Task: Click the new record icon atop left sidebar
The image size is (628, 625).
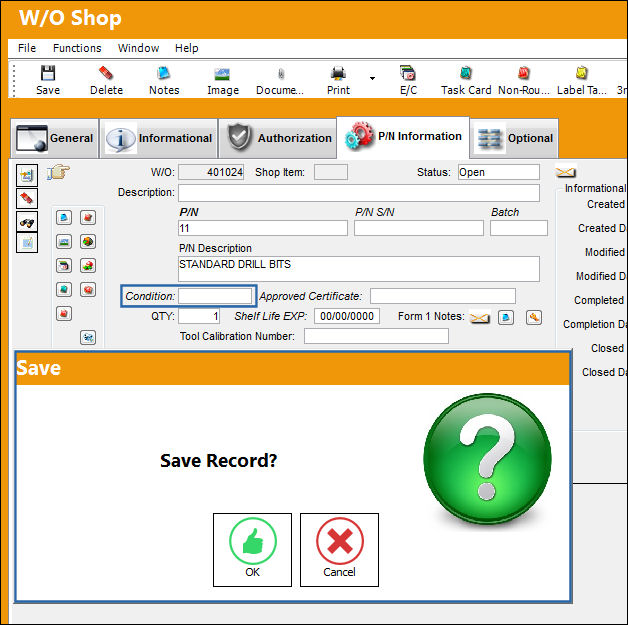Action: (x=27, y=175)
